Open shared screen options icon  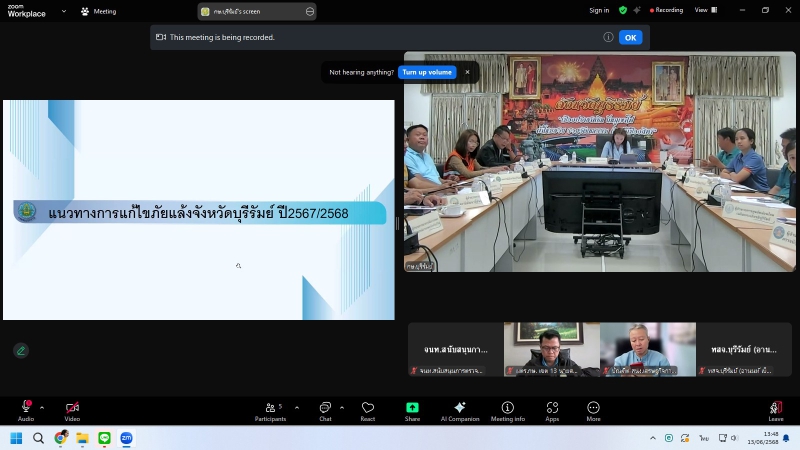310,11
